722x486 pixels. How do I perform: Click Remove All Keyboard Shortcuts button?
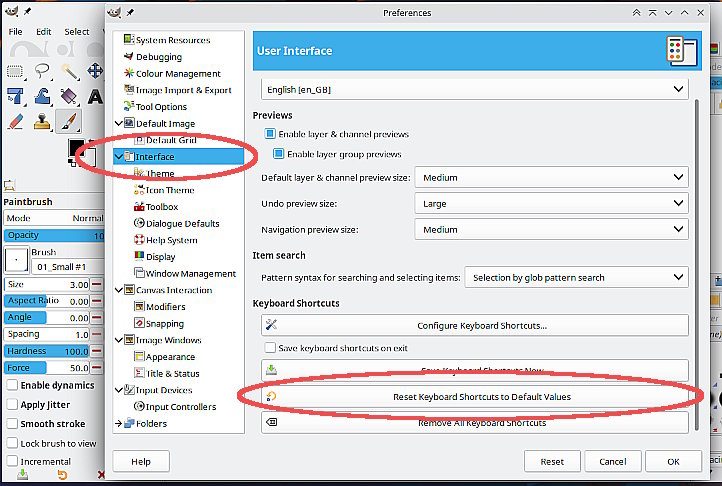475,422
